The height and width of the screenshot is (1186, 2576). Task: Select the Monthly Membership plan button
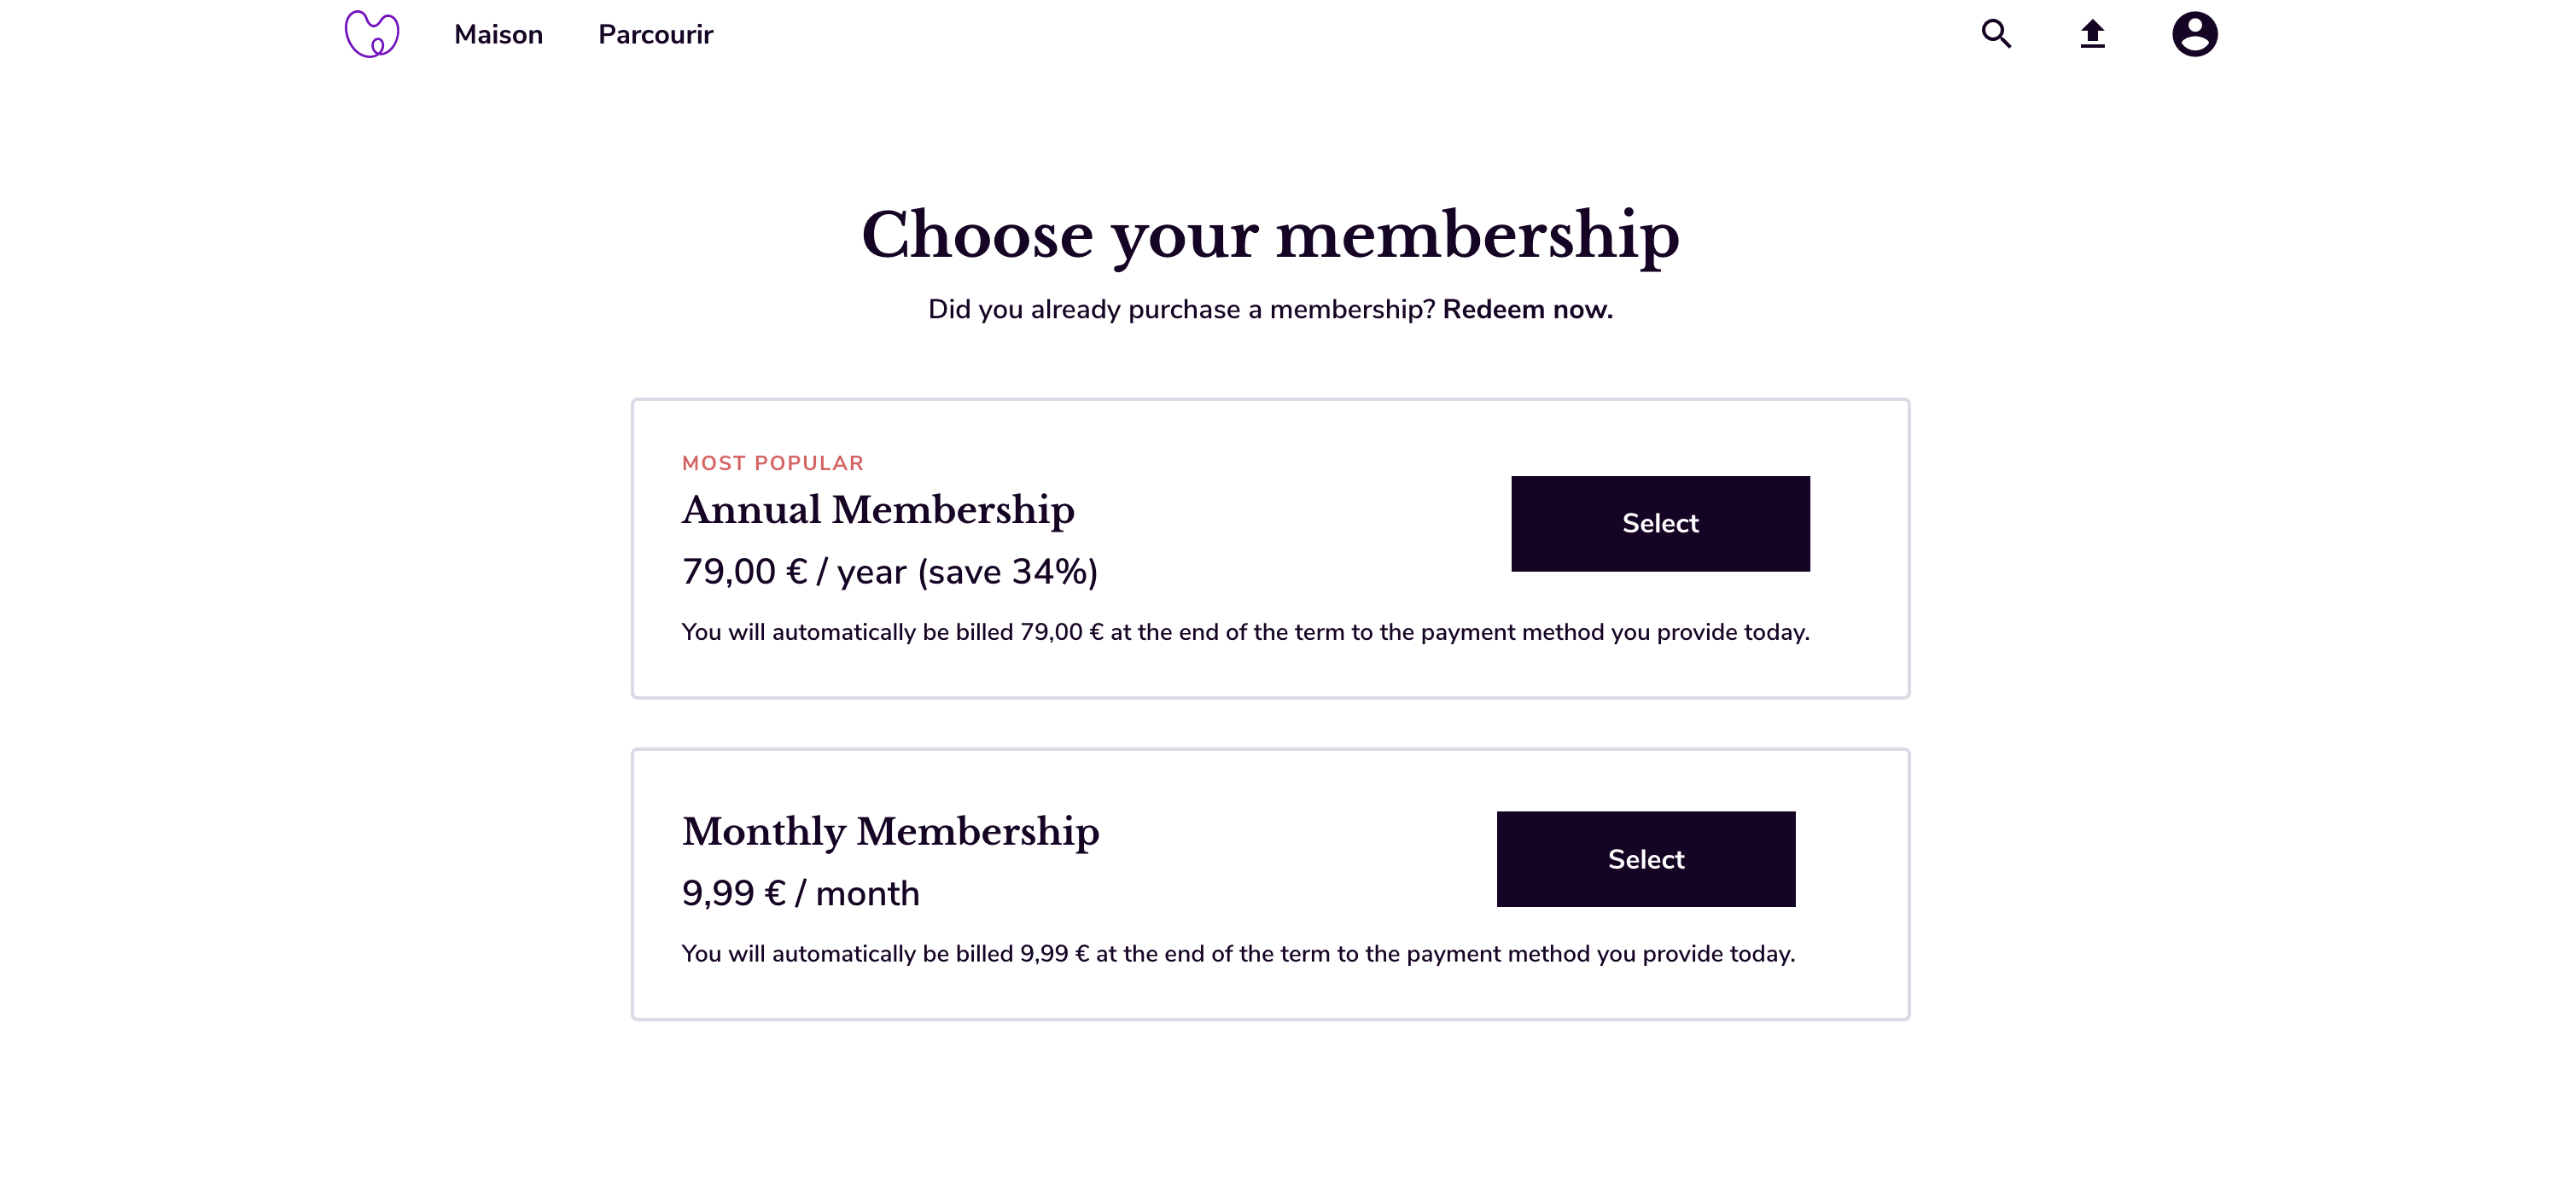[x=1645, y=859]
